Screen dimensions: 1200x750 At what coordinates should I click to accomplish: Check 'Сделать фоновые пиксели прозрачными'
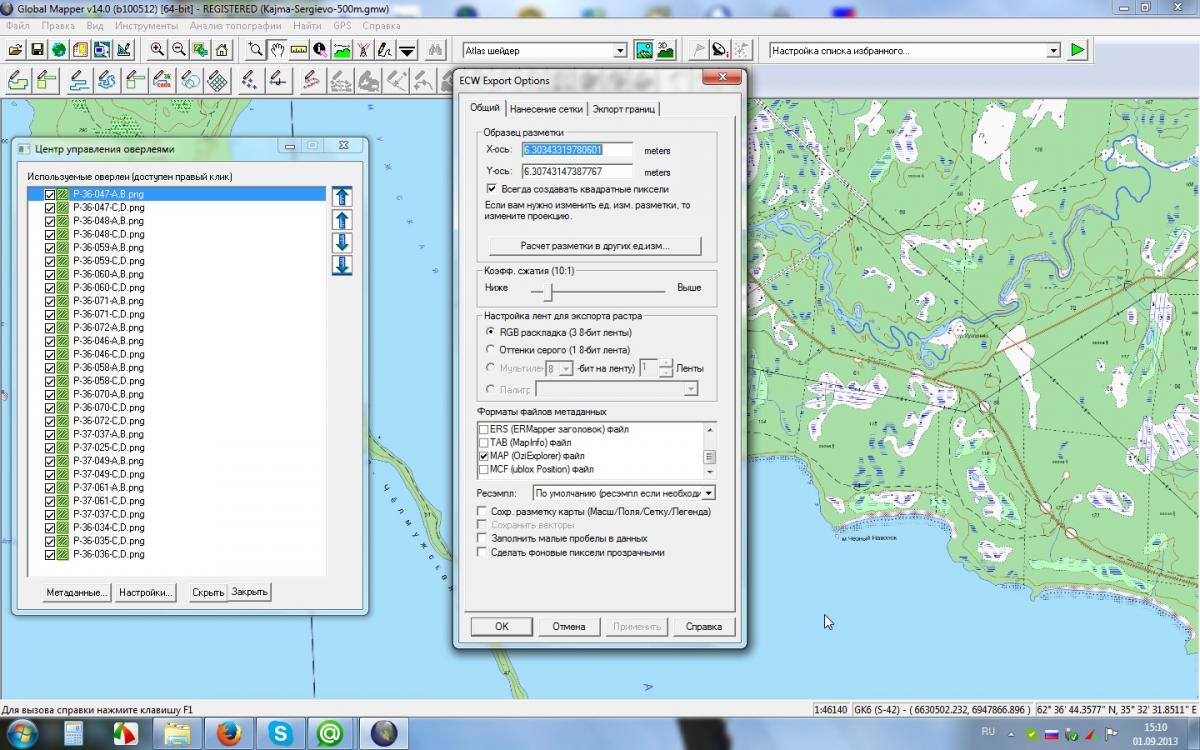click(482, 552)
